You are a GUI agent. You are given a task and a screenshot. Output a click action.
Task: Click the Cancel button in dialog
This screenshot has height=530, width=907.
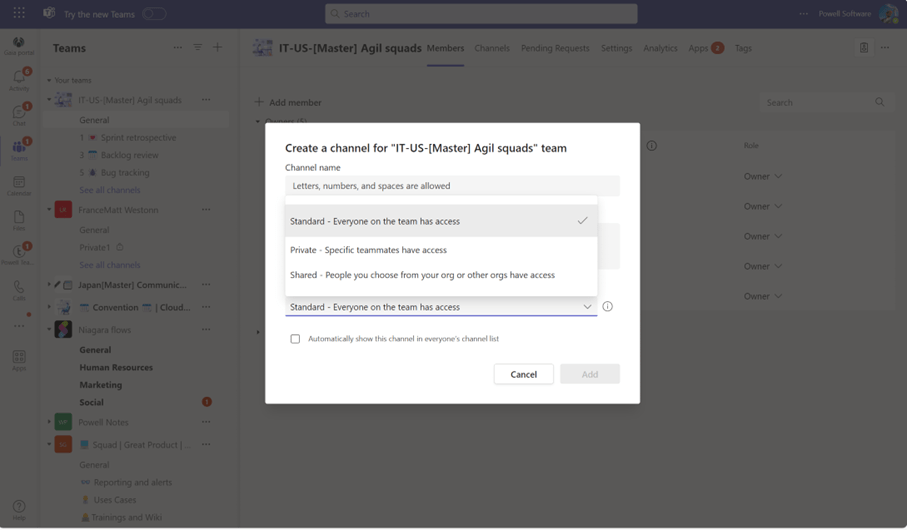click(x=523, y=374)
